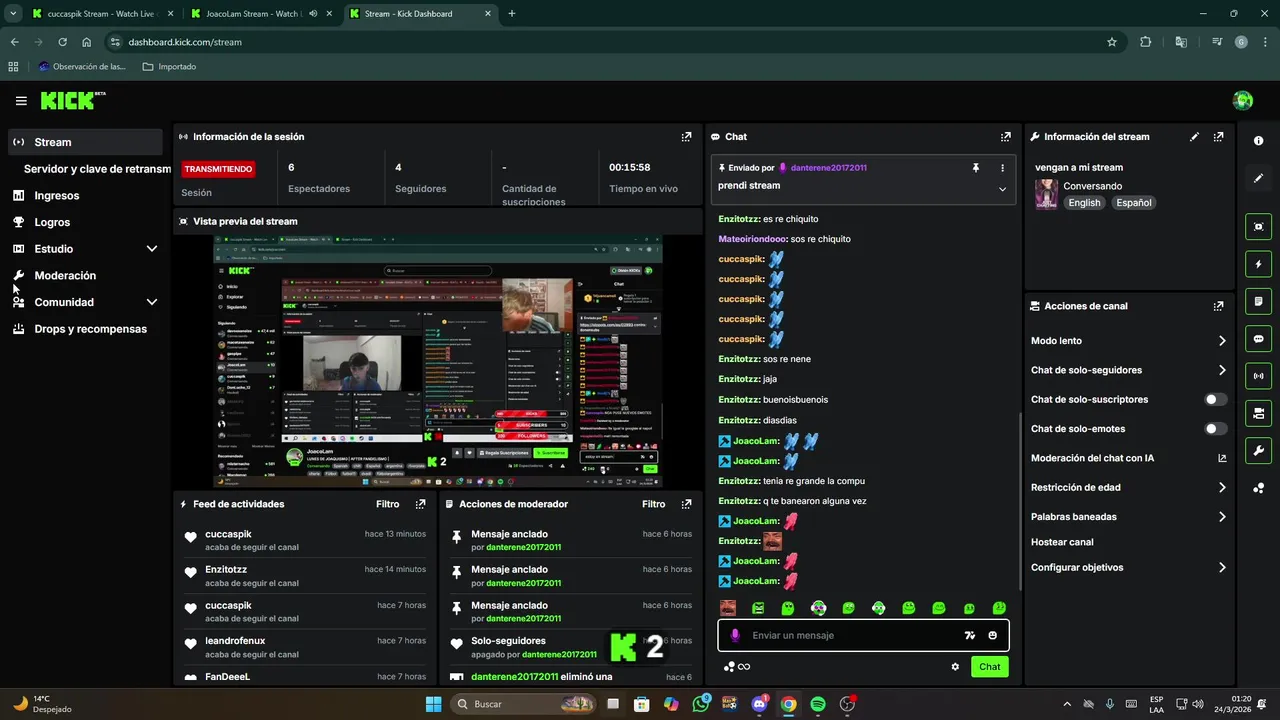1280x720 pixels.
Task: Toggle the channel actions widget icon in right sidebar
Action: click(1258, 413)
